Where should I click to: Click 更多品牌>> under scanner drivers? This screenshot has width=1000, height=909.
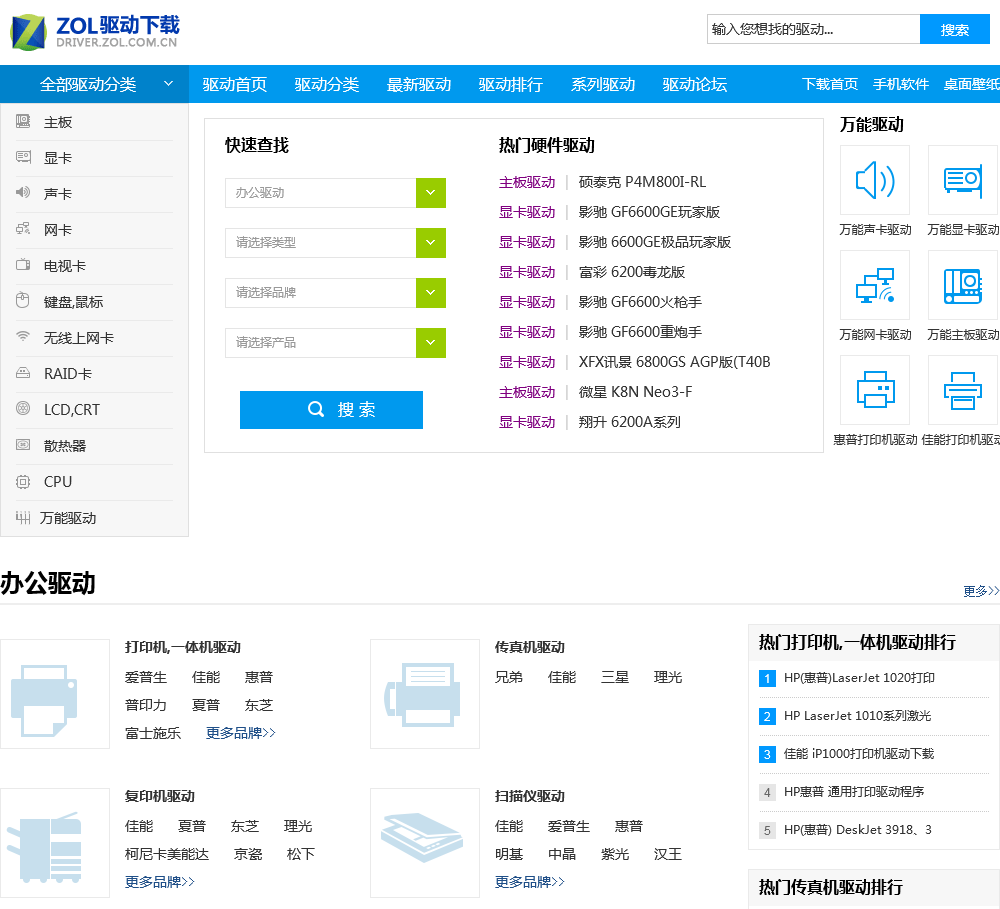click(x=529, y=882)
